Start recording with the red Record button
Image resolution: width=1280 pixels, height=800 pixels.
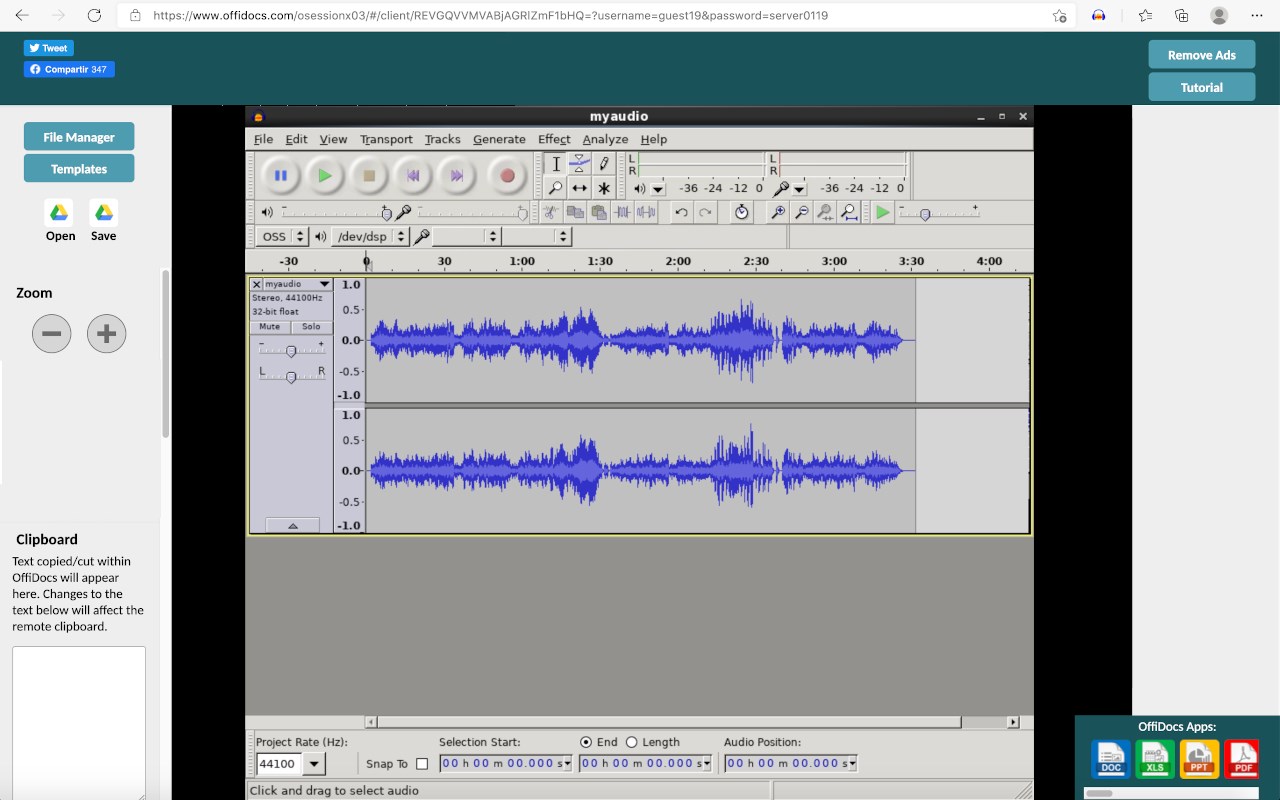507,176
